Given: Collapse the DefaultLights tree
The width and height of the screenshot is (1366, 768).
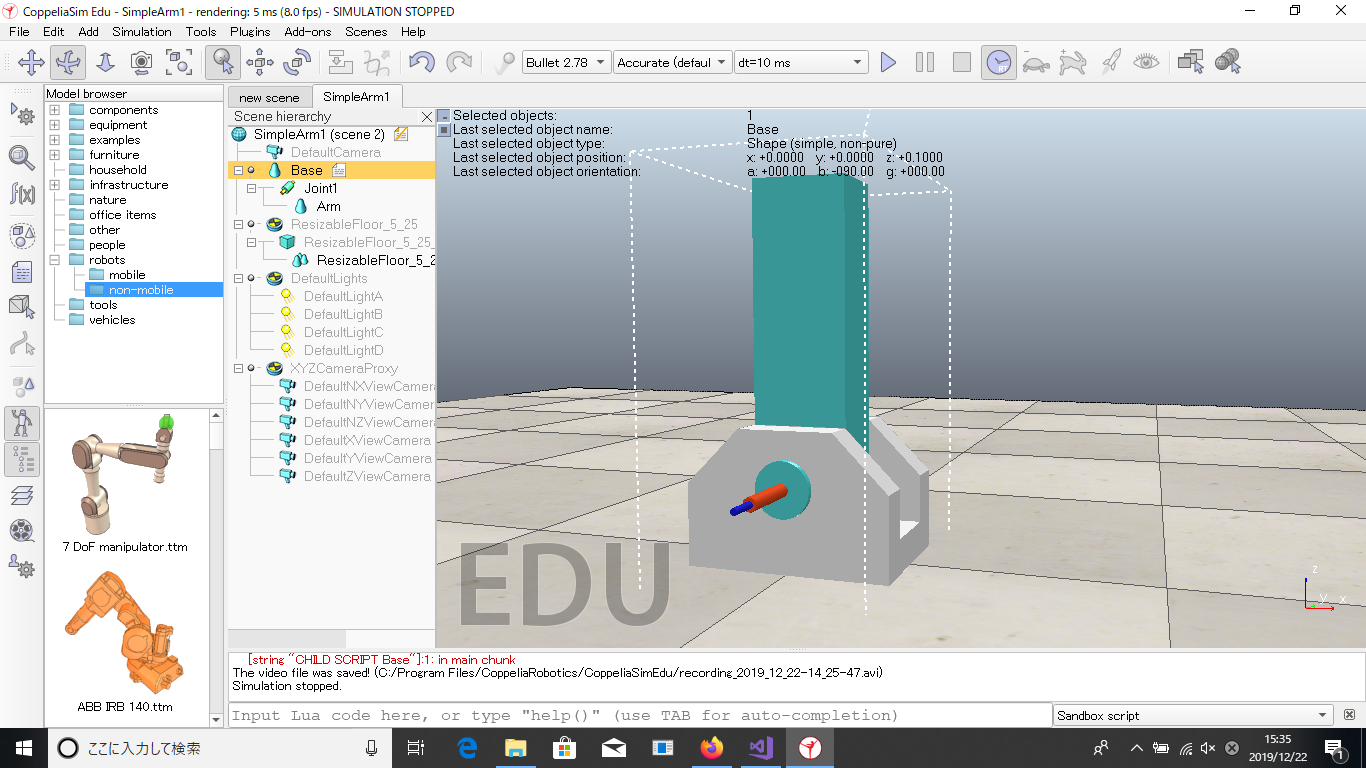Looking at the screenshot, I should click(239, 278).
